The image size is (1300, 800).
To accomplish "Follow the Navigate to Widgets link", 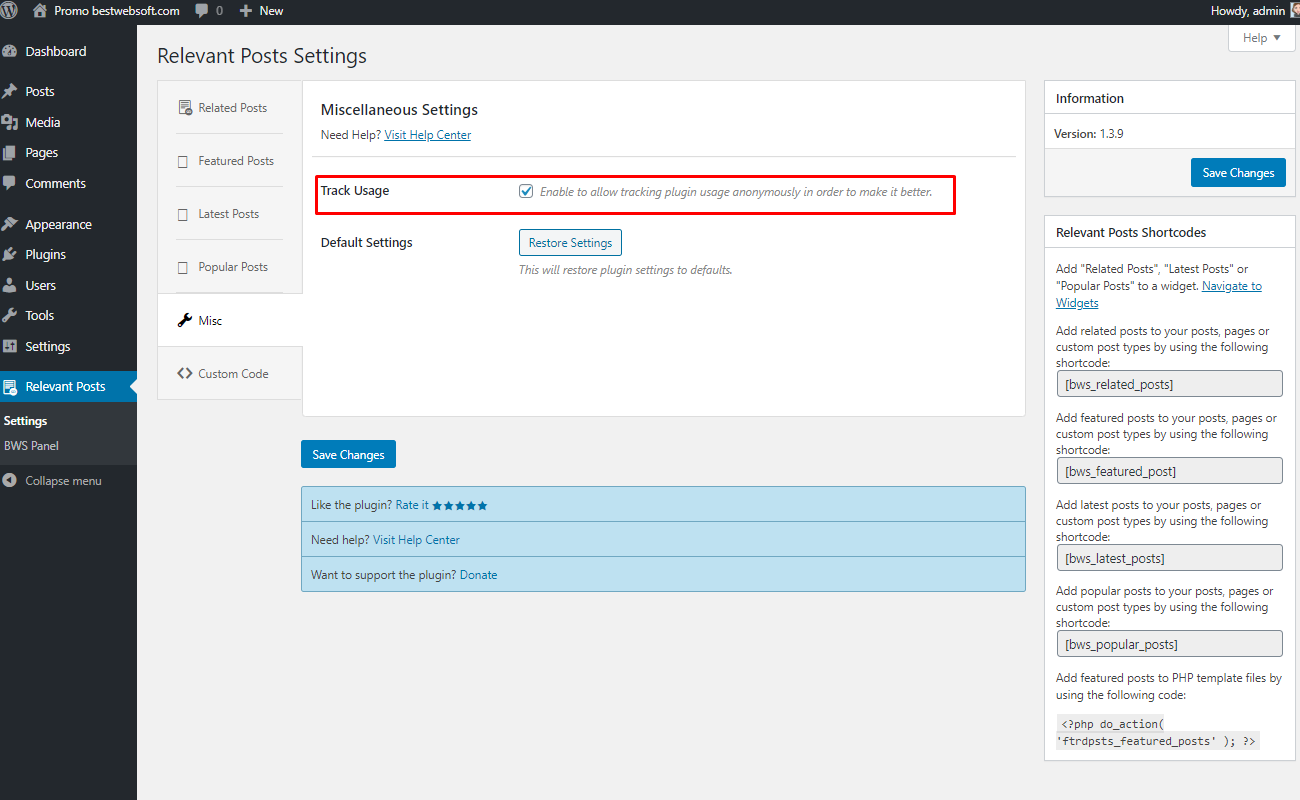I will pos(1159,294).
